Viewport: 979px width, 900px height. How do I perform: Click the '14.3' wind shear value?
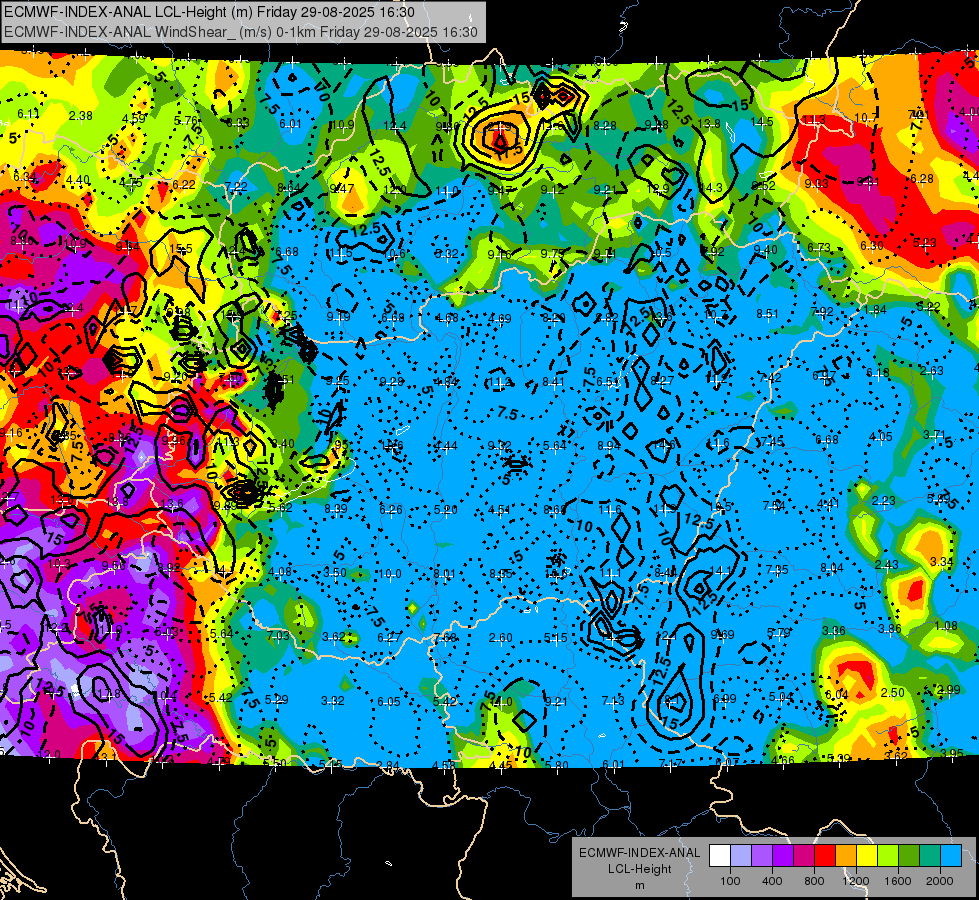point(711,188)
